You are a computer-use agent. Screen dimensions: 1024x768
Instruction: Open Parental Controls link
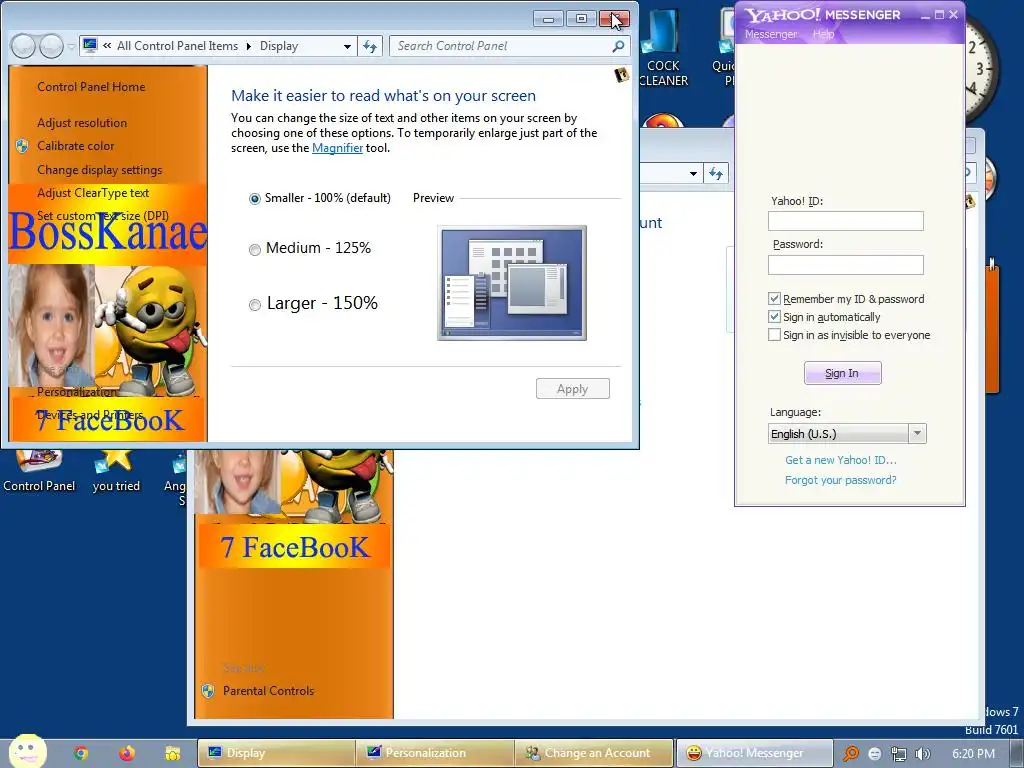[x=268, y=691]
